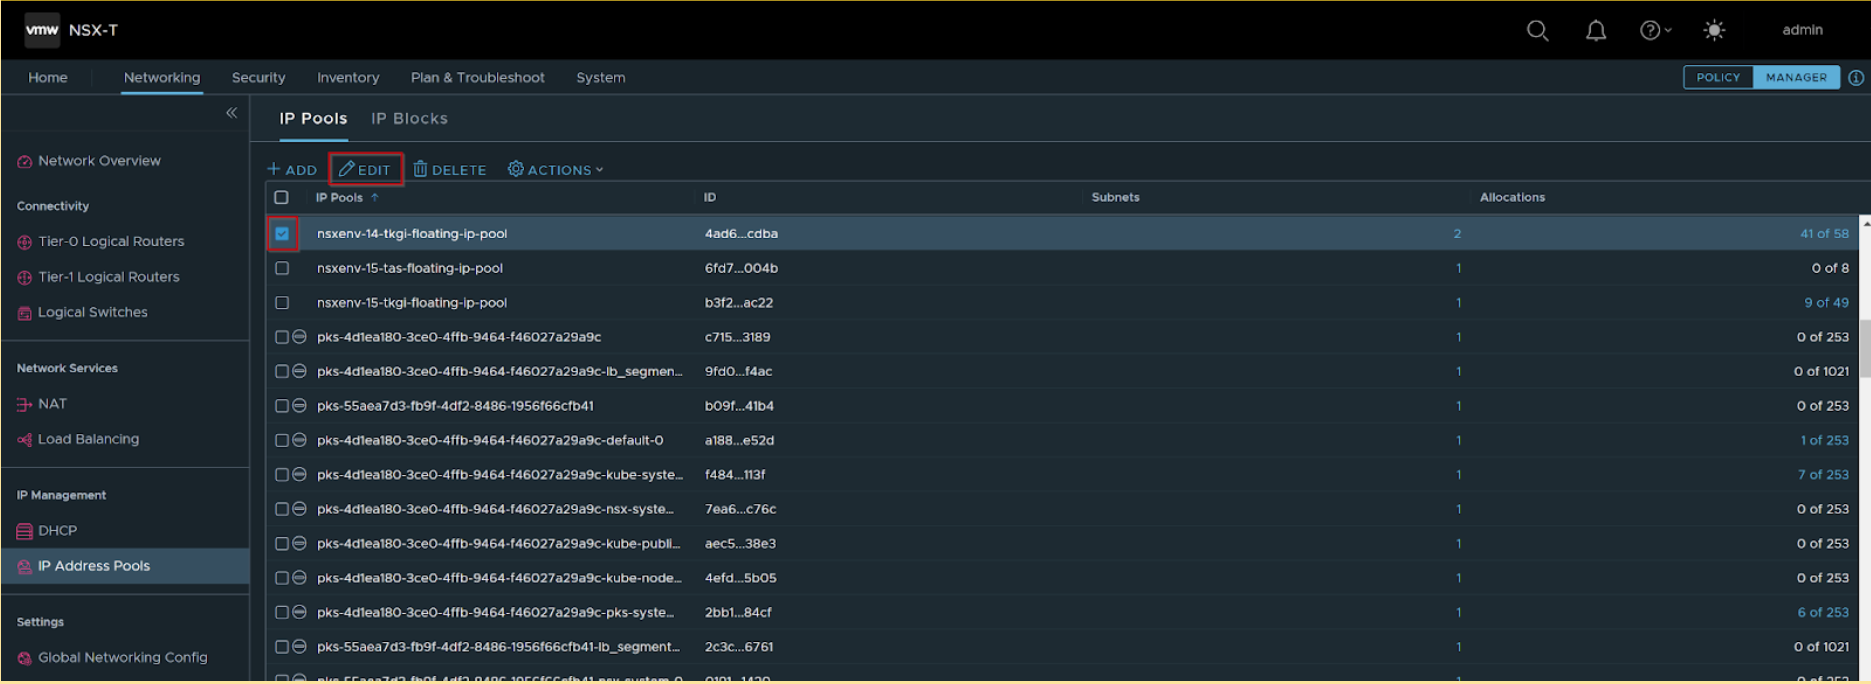Open Load Balancing in the sidebar
Screen dimensions: 1871x684
(88, 439)
